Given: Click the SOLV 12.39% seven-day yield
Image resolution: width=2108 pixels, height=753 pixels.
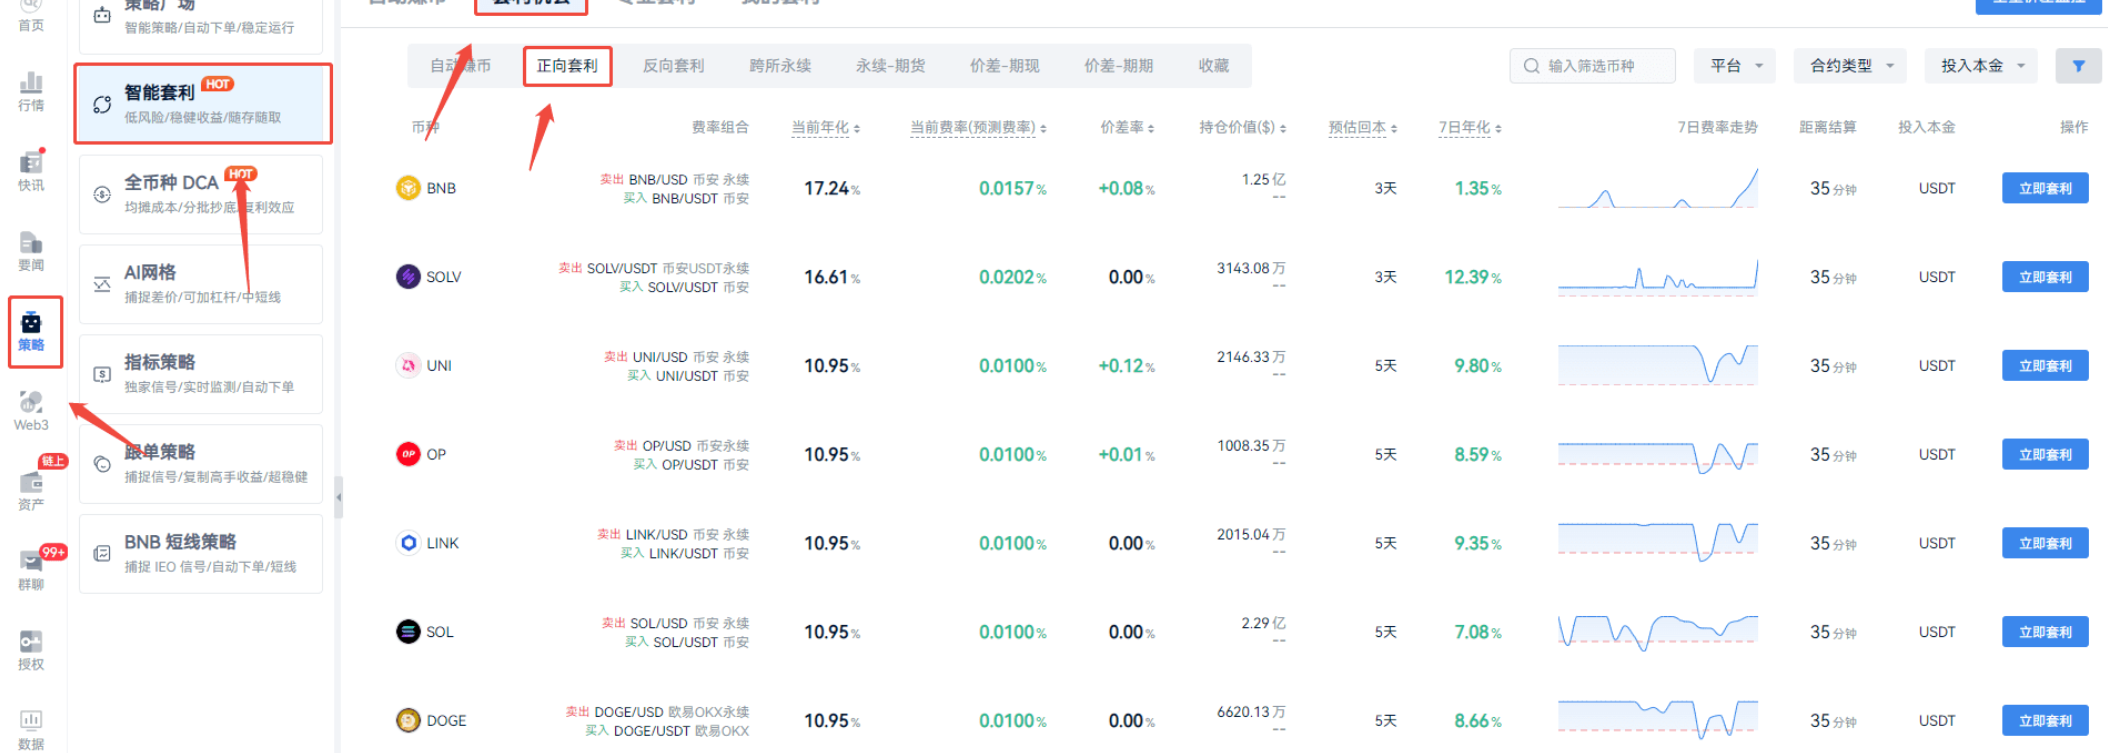Looking at the screenshot, I should [1473, 277].
